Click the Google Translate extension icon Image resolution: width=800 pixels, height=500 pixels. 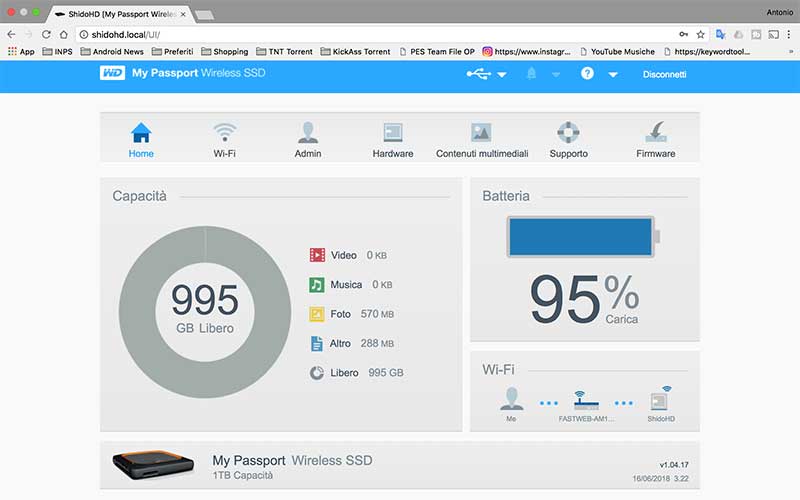tap(720, 35)
